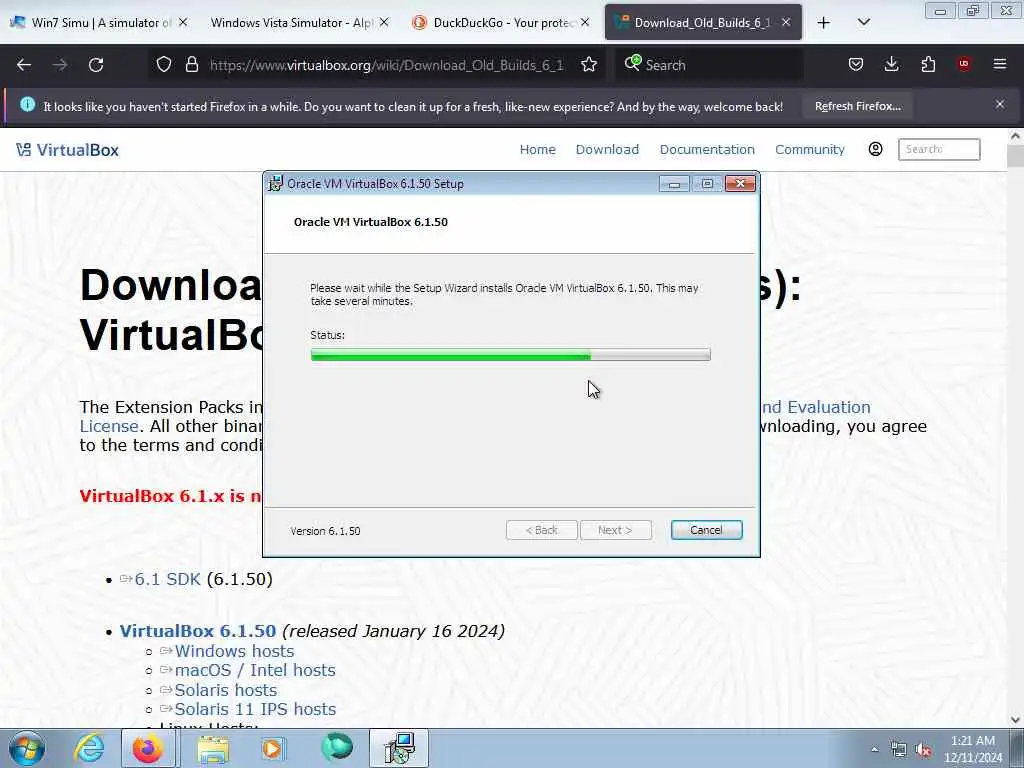Click the installer setup taskbar icon
Image resolution: width=1024 pixels, height=768 pixels.
[x=399, y=748]
